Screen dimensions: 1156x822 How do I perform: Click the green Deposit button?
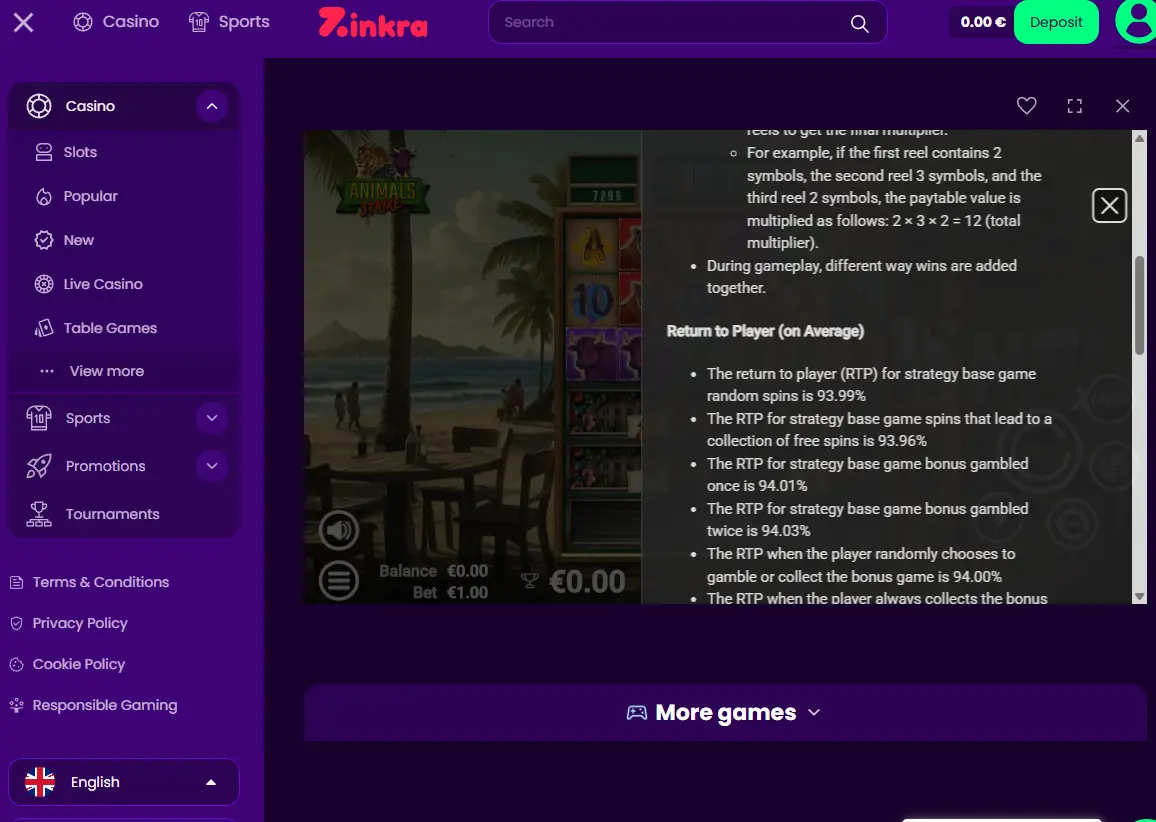point(1056,22)
